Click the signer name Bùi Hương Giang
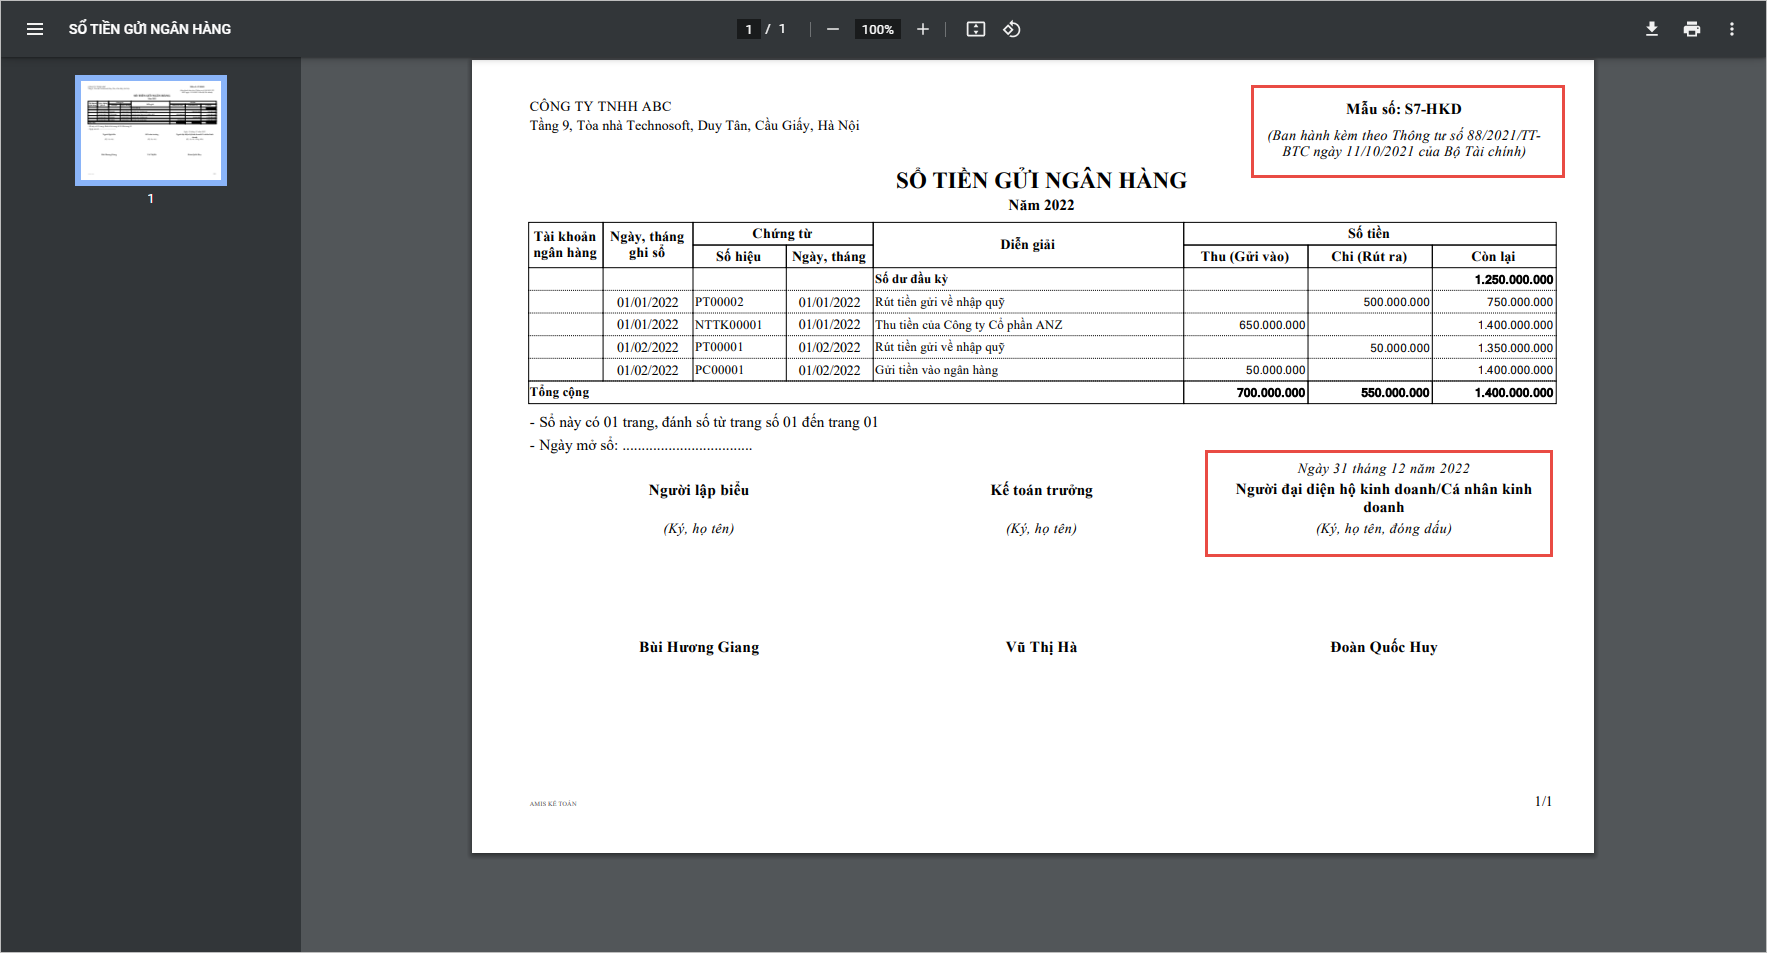1767x953 pixels. coord(699,647)
